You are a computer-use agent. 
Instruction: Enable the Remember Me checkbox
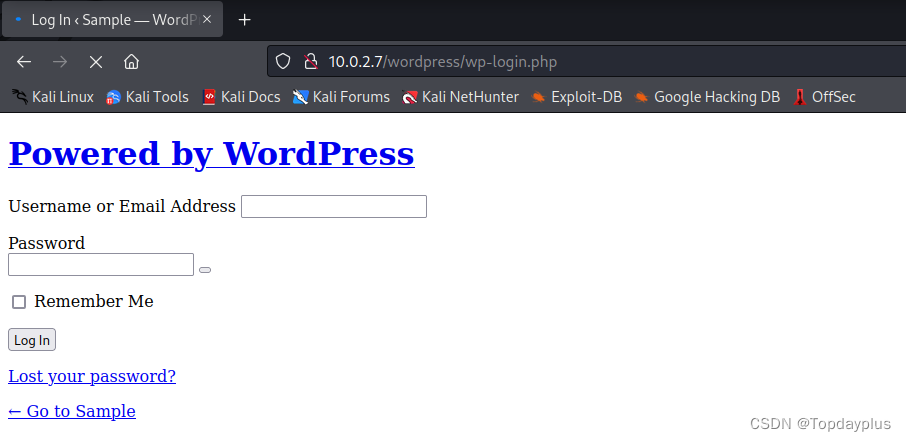(19, 302)
